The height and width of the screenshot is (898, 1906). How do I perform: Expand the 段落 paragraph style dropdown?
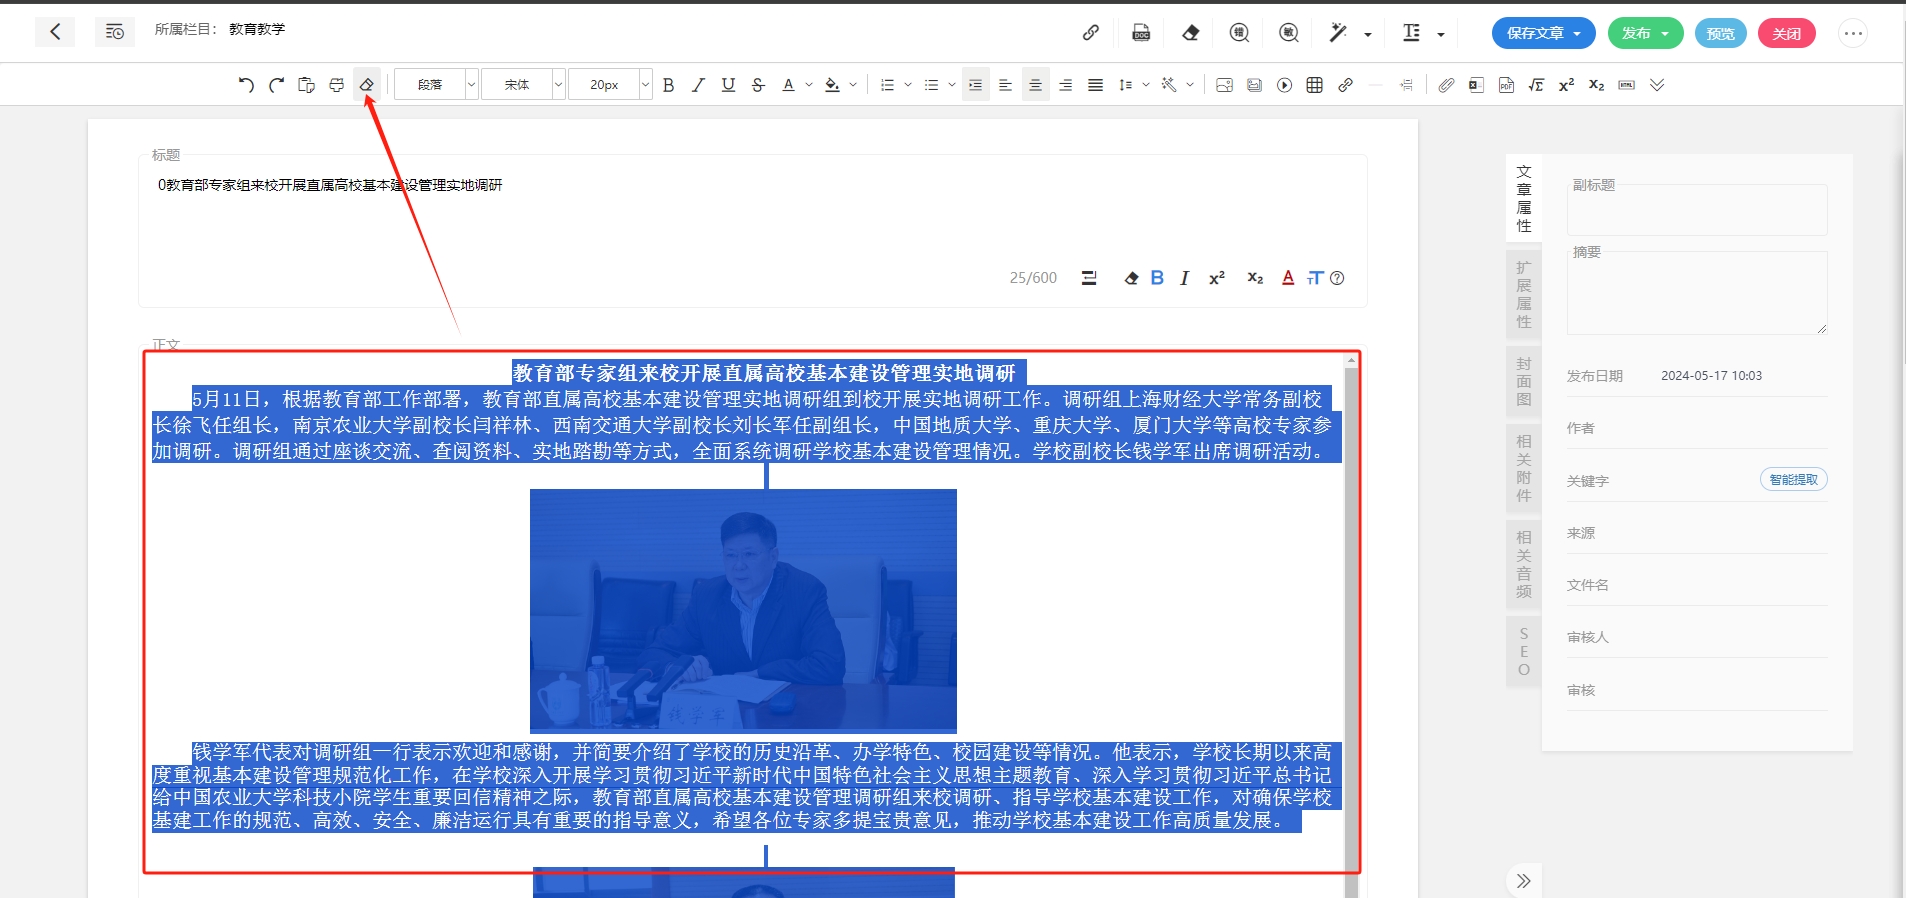point(436,85)
